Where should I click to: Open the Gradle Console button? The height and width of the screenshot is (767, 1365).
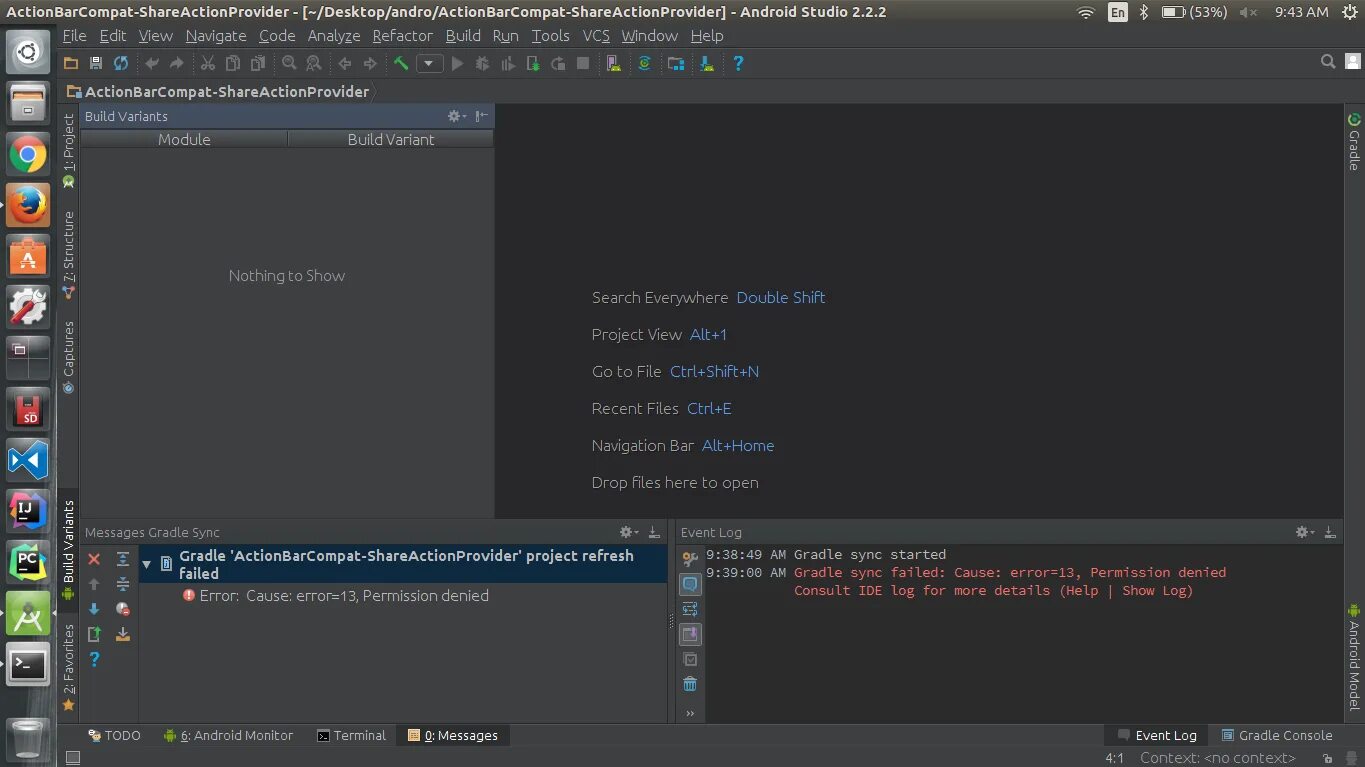pos(1277,735)
